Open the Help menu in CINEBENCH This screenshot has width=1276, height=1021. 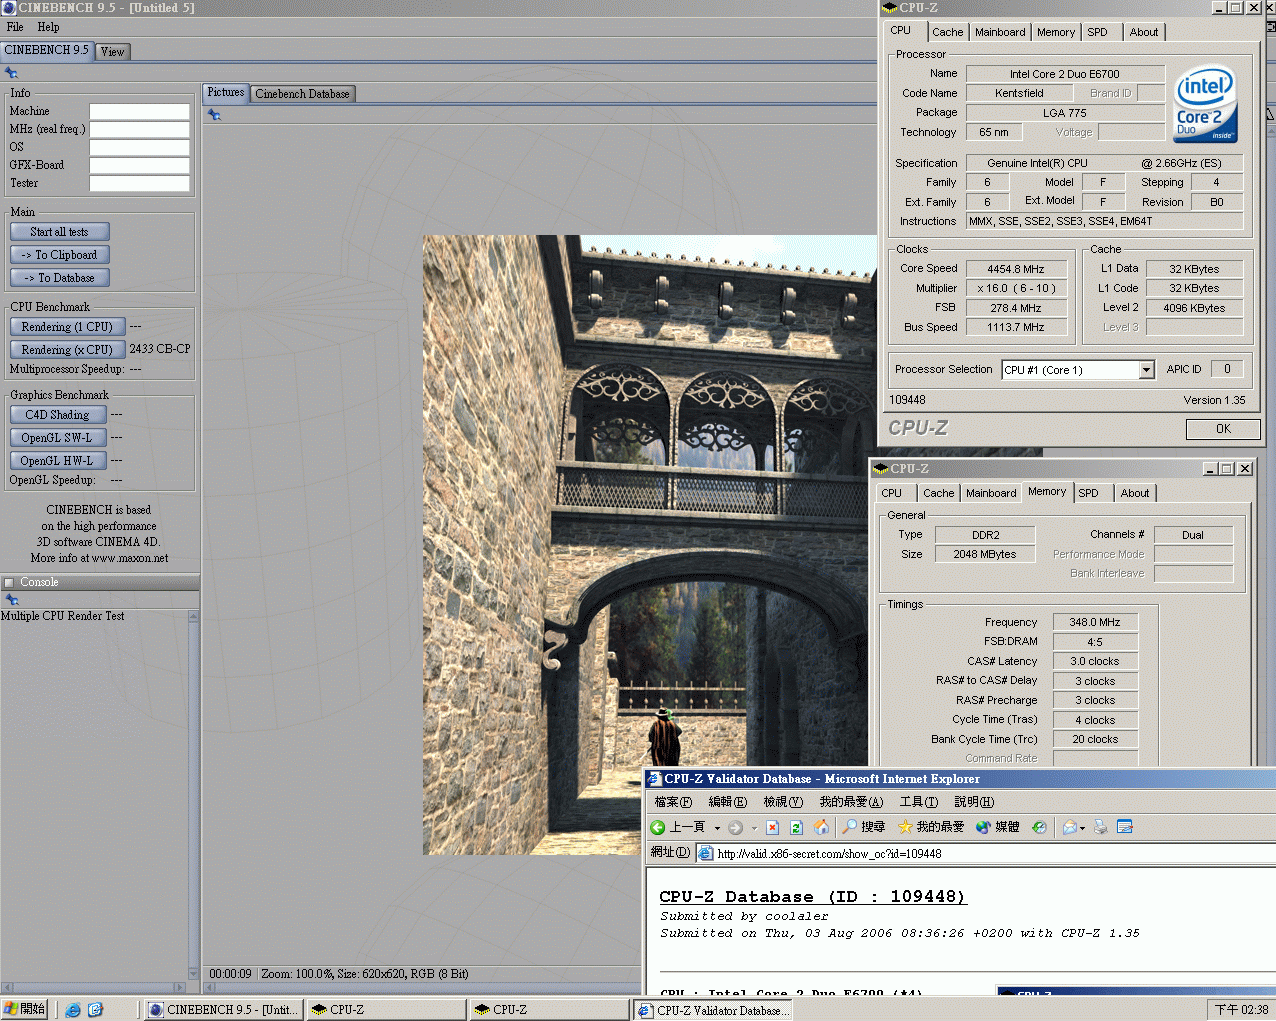coord(48,27)
